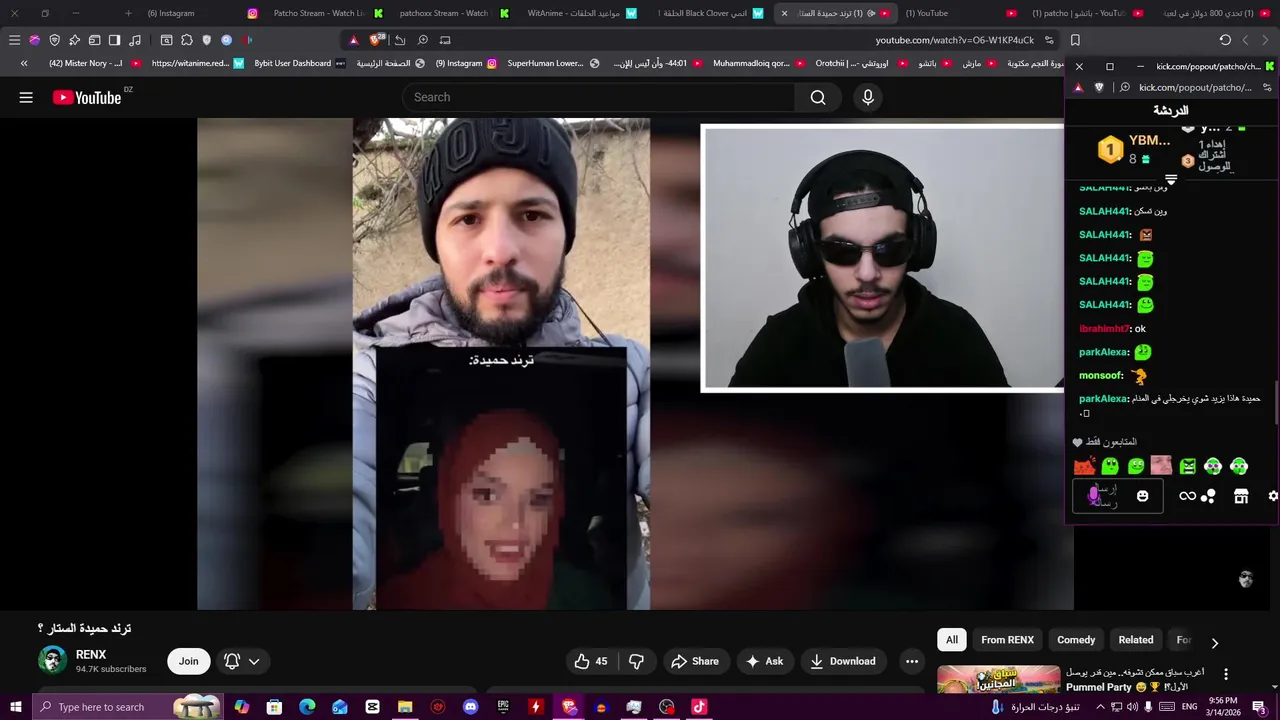Bookmark this page with the bookmark icon
Screen dimensions: 1280x720
click(x=1075, y=40)
